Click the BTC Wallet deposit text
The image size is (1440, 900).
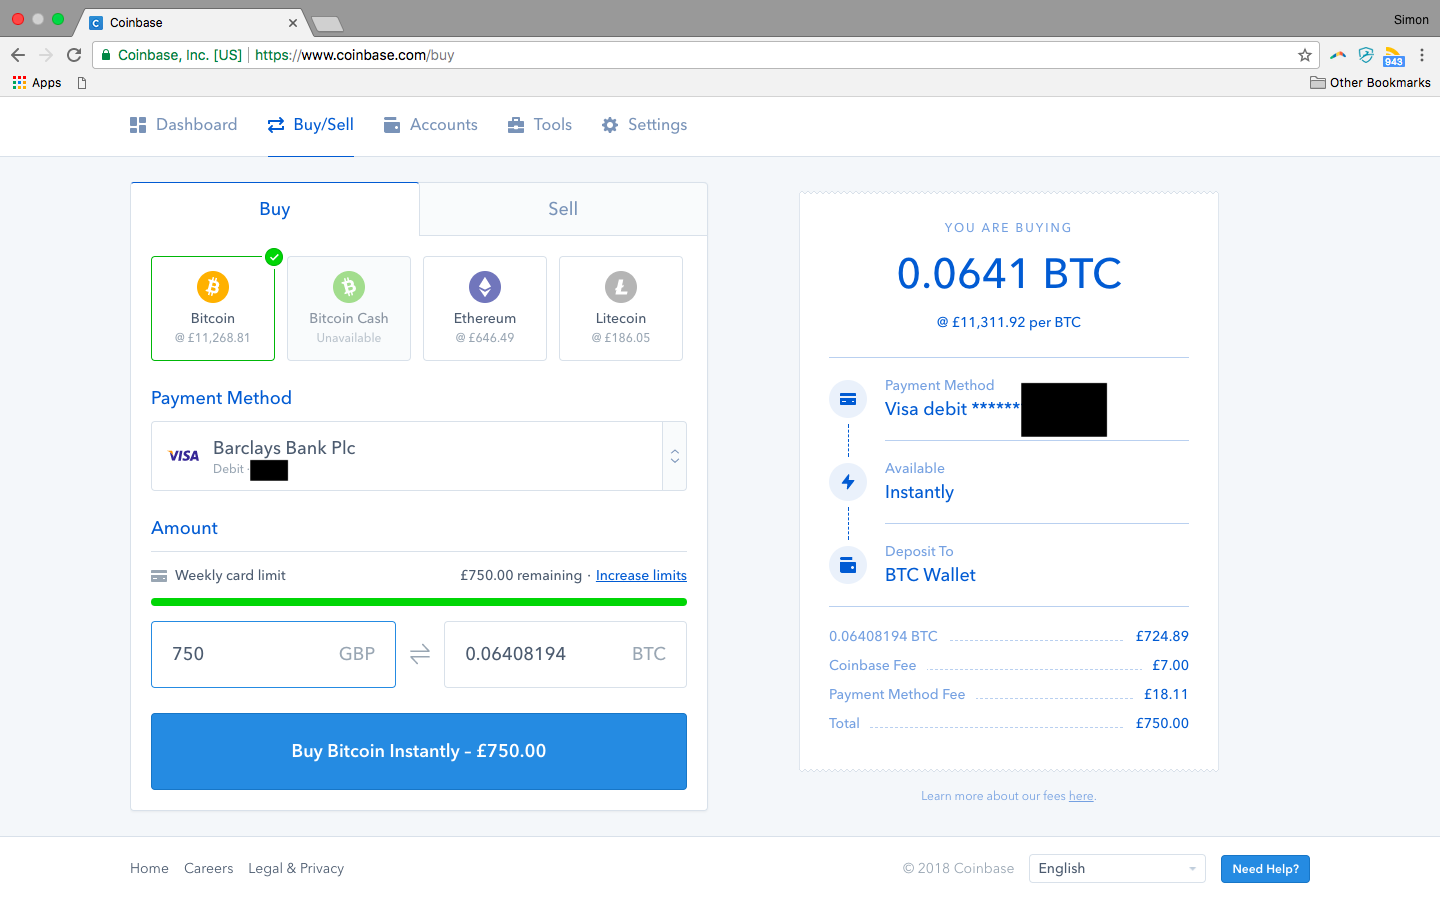[930, 575]
